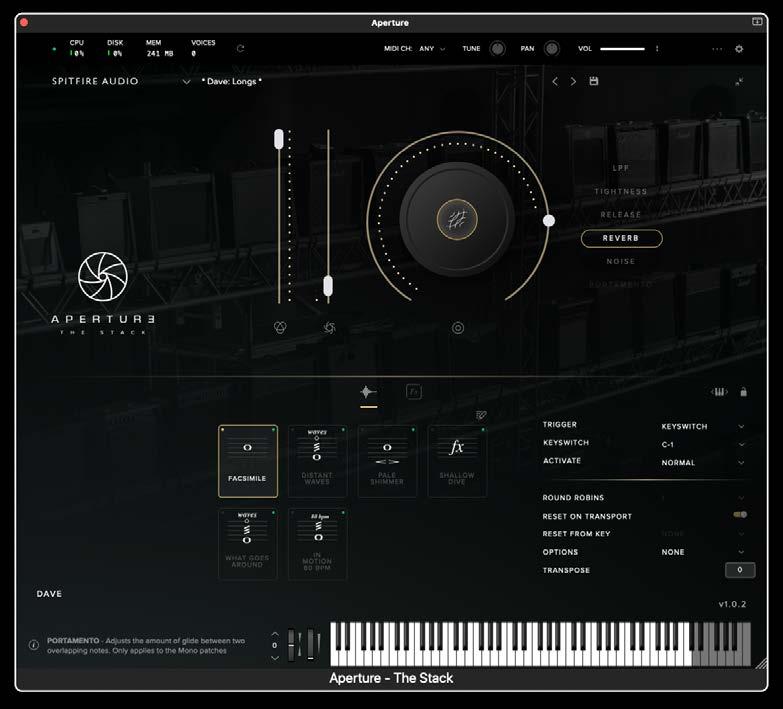Select the Pale Shimmer technique card
The width and height of the screenshot is (783, 709).
point(388,461)
